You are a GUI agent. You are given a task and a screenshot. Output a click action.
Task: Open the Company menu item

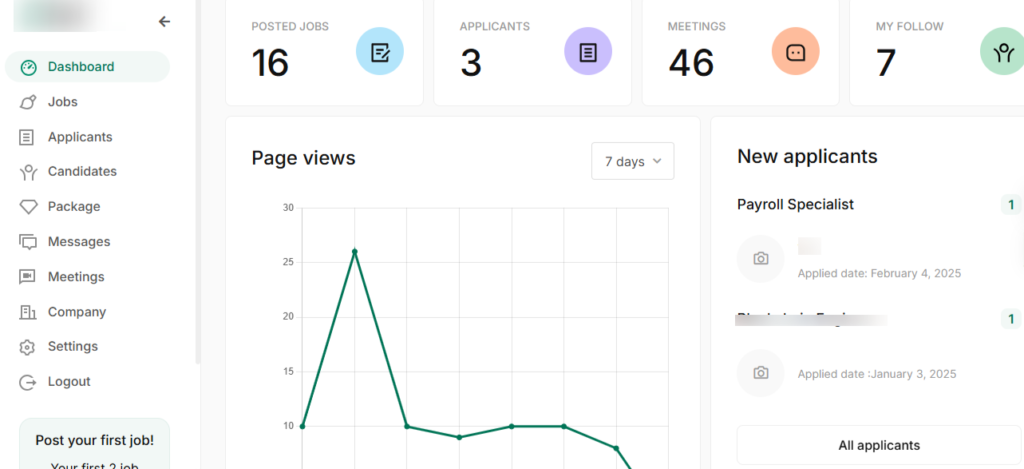point(77,312)
